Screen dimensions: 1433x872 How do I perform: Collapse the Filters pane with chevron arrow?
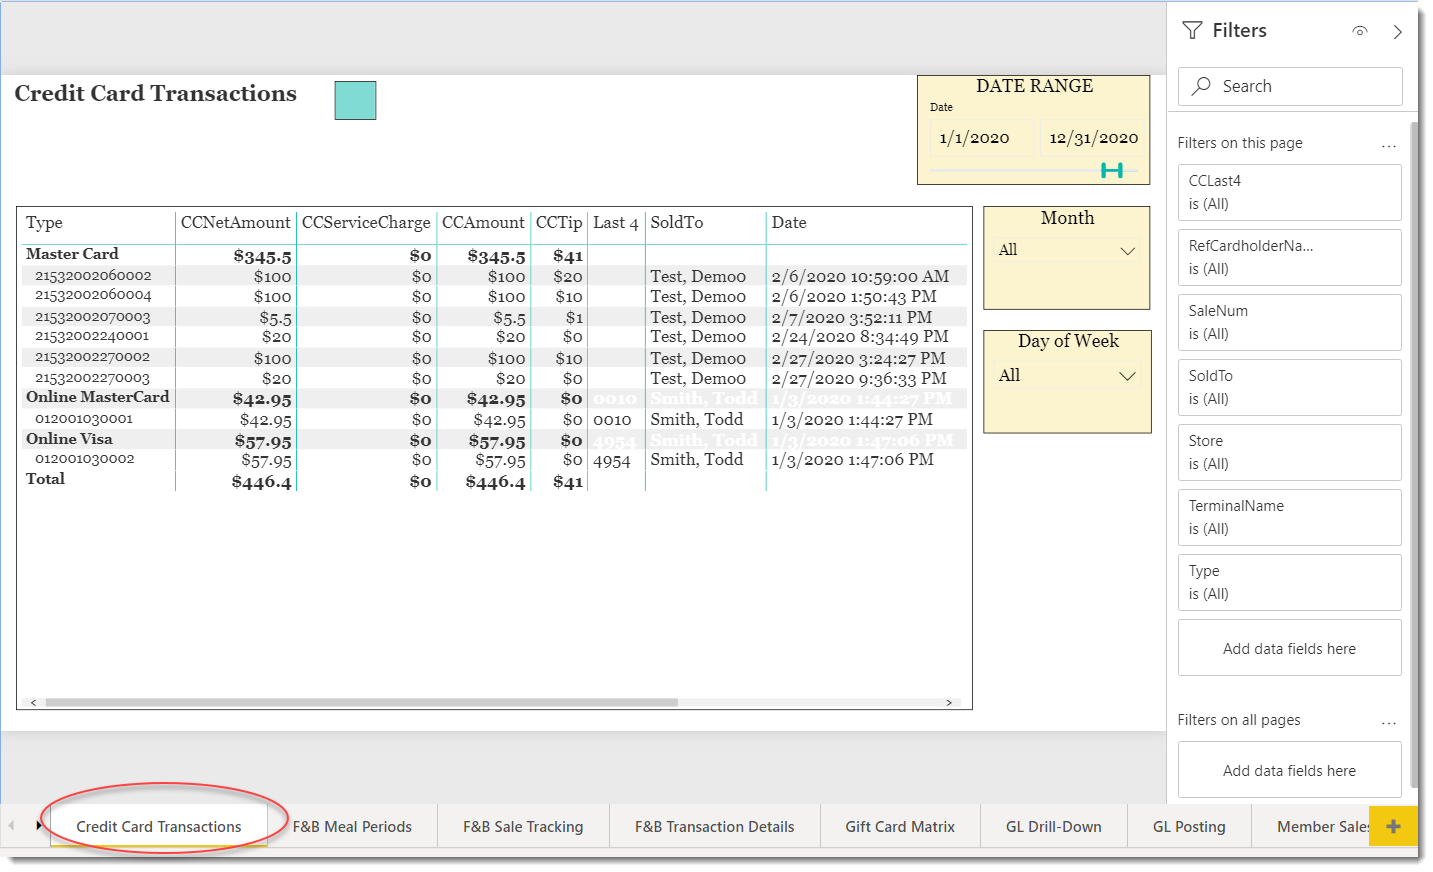pyautogui.click(x=1397, y=32)
